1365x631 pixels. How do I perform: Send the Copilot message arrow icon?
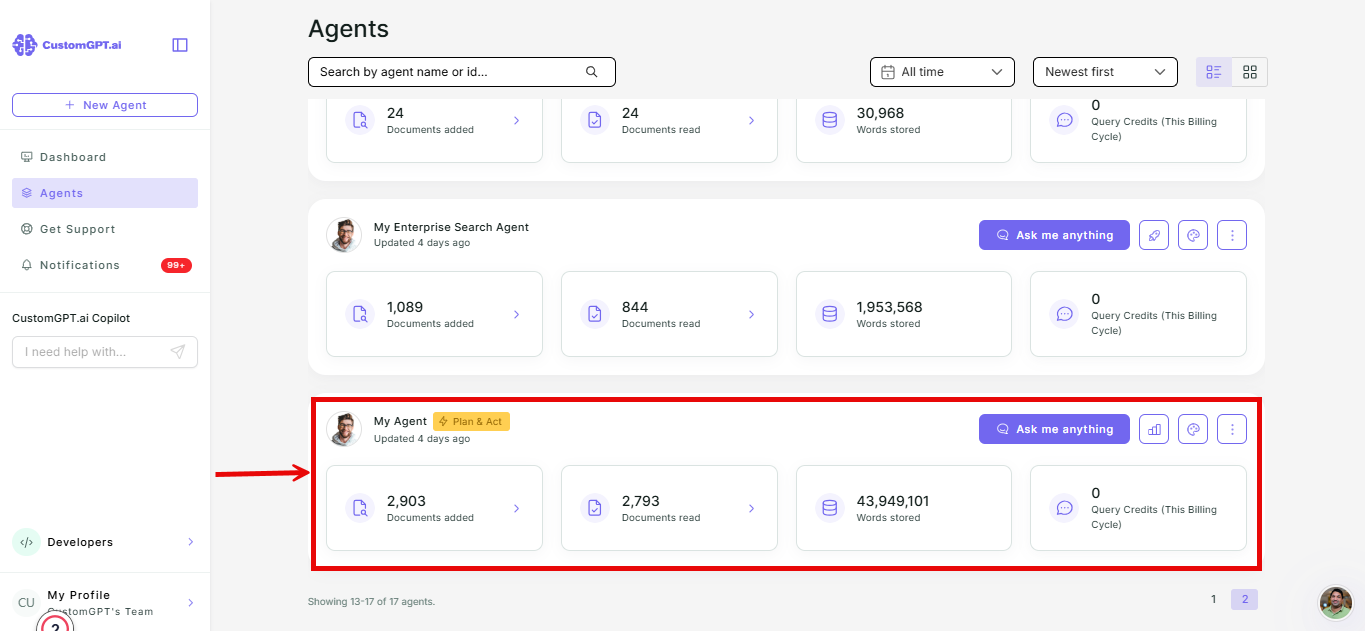(x=178, y=352)
